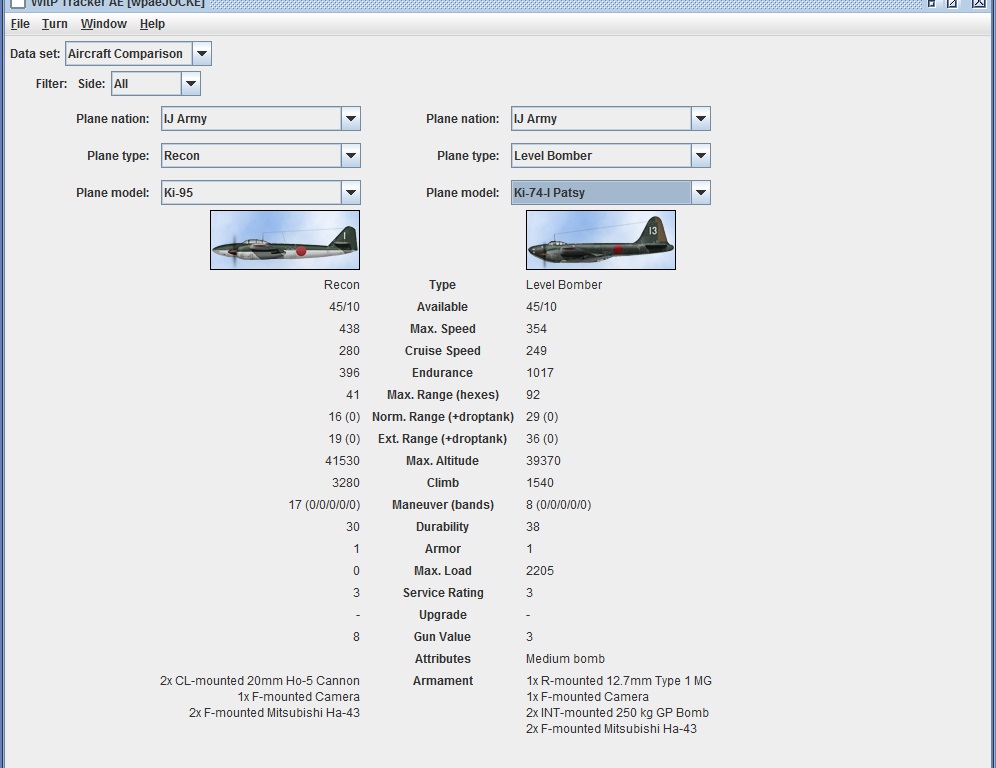Click the Ki-95 max speed value 438
This screenshot has height=768, width=996.
(x=349, y=329)
